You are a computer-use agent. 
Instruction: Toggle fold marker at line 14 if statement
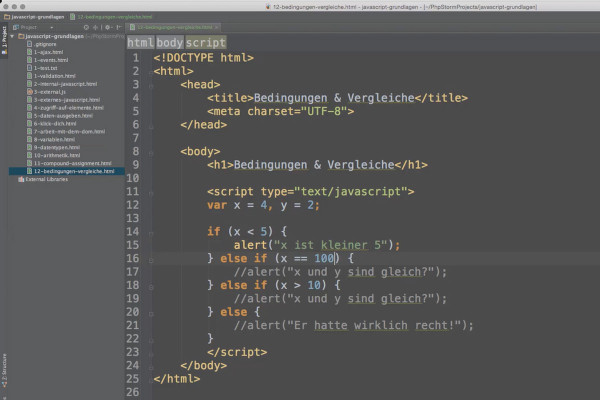click(151, 233)
